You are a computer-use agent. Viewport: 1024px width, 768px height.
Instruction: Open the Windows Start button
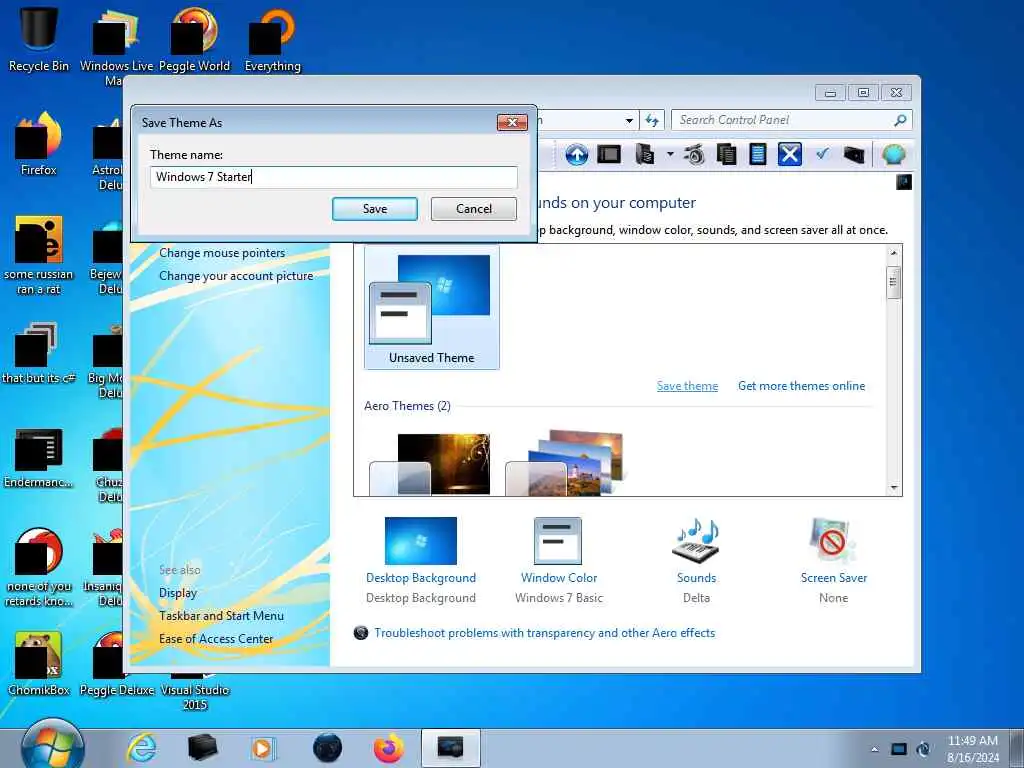coord(52,746)
